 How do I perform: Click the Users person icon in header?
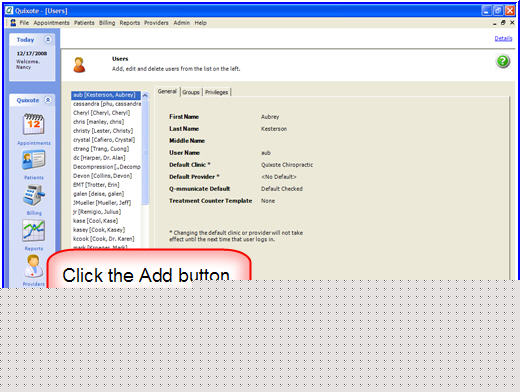click(x=79, y=65)
